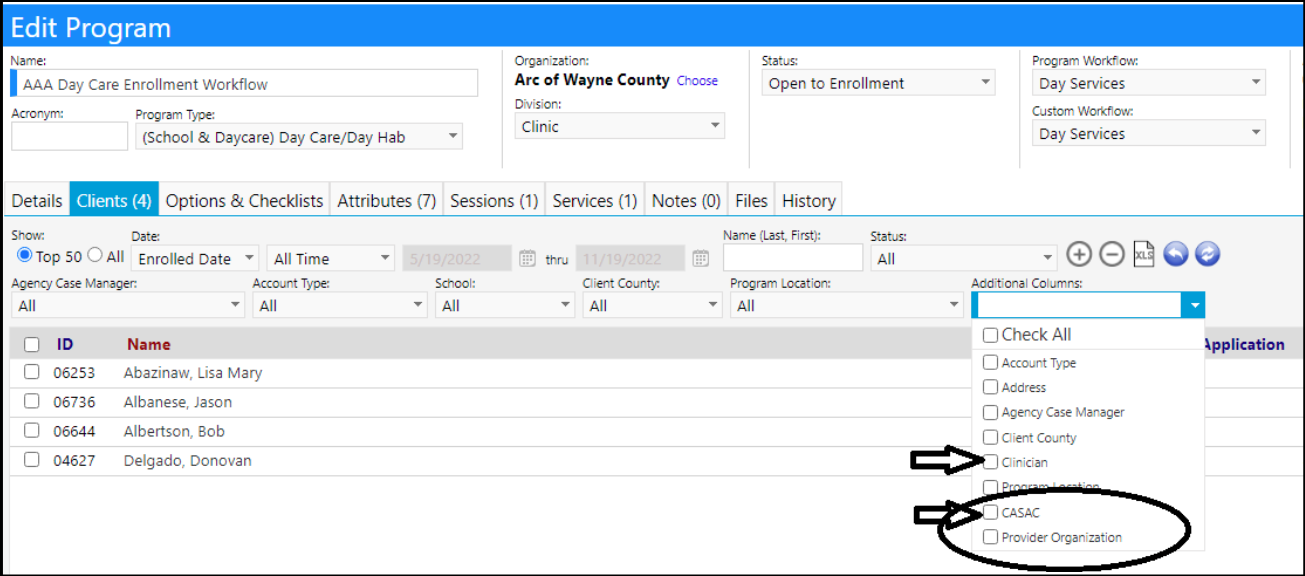Click the blue undo arrow icon
Image resolution: width=1305 pixels, height=576 pixels.
tap(1176, 255)
